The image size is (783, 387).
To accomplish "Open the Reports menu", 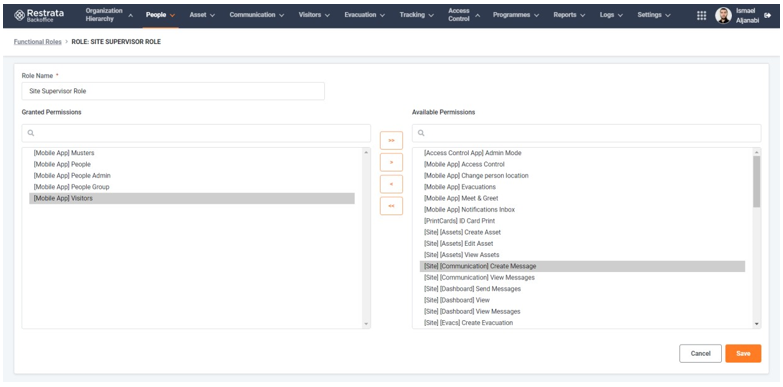I will pos(569,15).
